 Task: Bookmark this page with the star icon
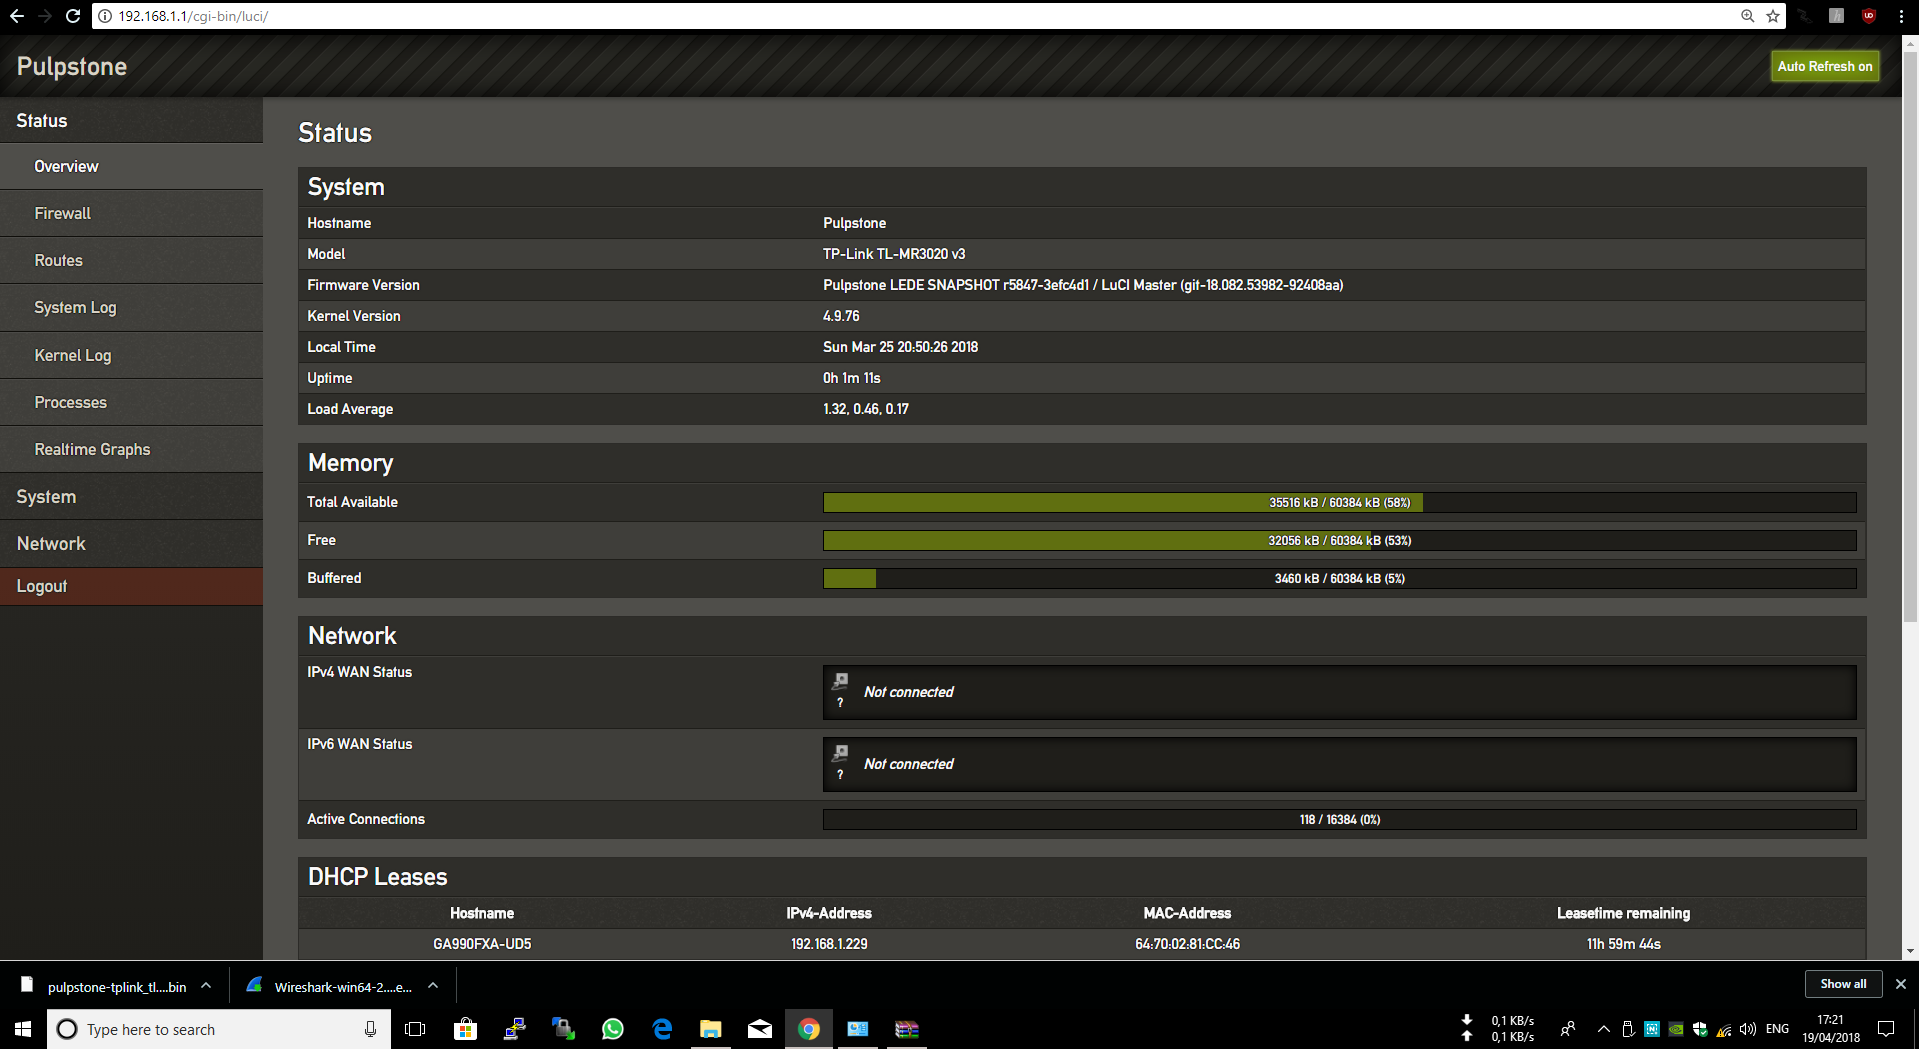pyautogui.click(x=1773, y=16)
